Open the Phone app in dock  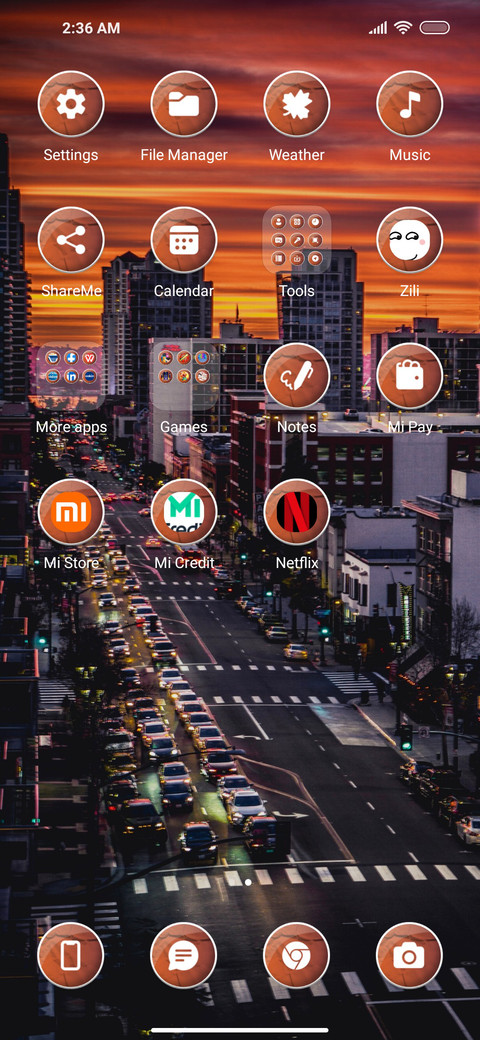(71, 956)
